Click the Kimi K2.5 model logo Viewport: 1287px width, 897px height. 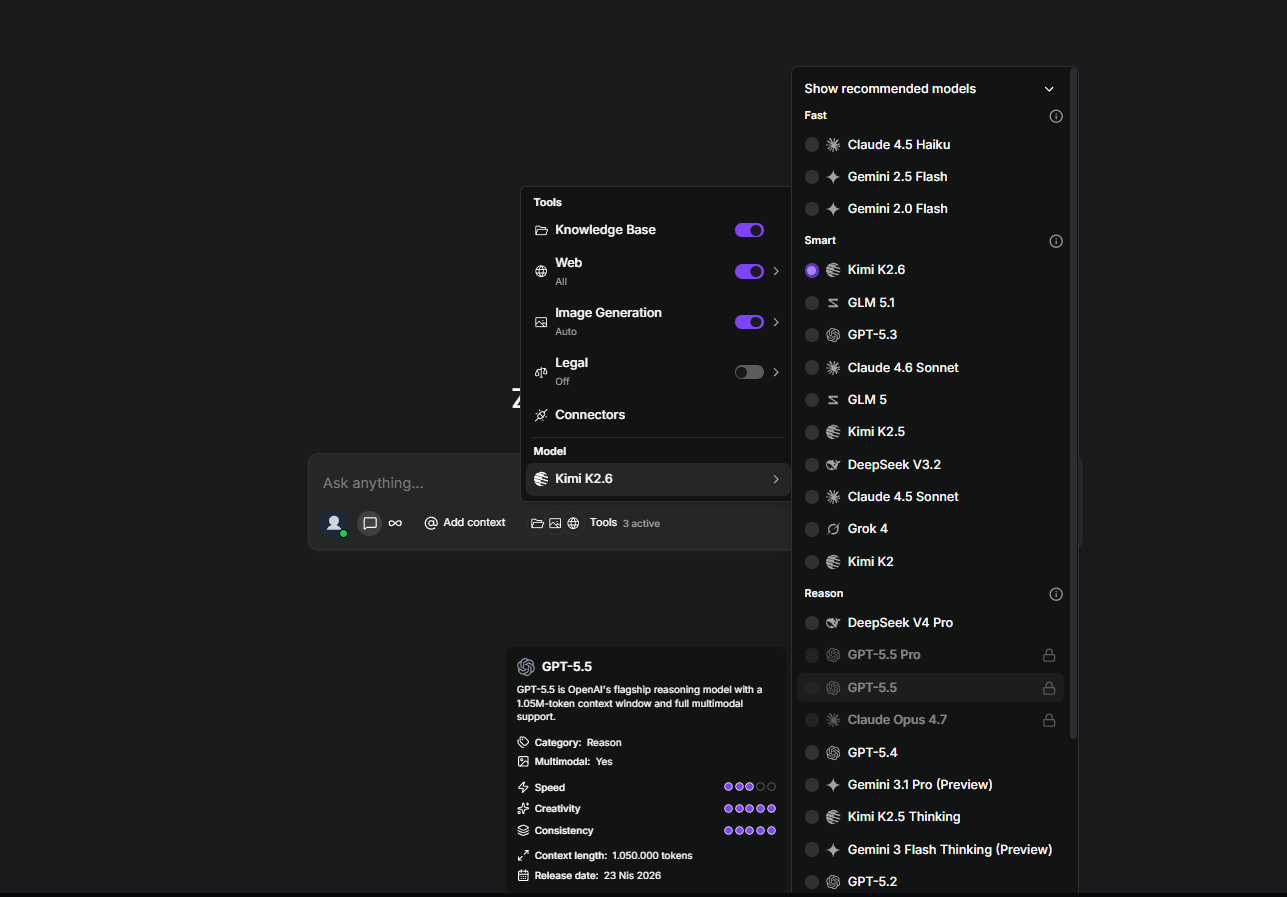click(833, 432)
